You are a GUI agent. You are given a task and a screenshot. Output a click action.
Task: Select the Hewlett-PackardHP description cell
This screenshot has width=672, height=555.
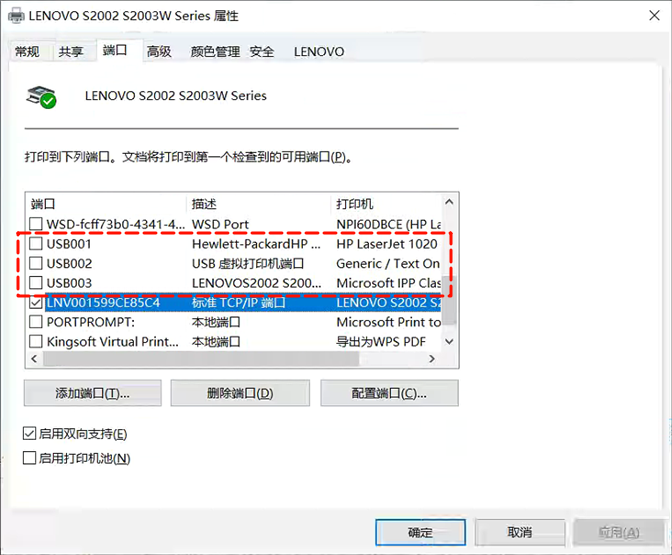pos(256,244)
